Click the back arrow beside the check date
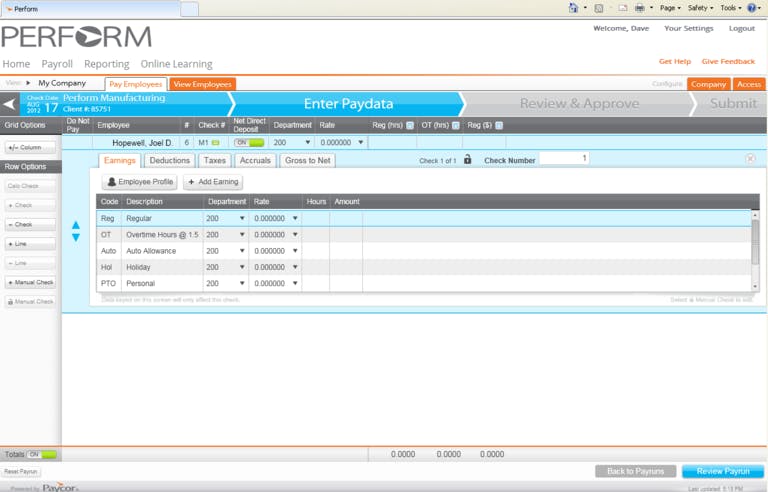The height and width of the screenshot is (492, 768). point(9,104)
